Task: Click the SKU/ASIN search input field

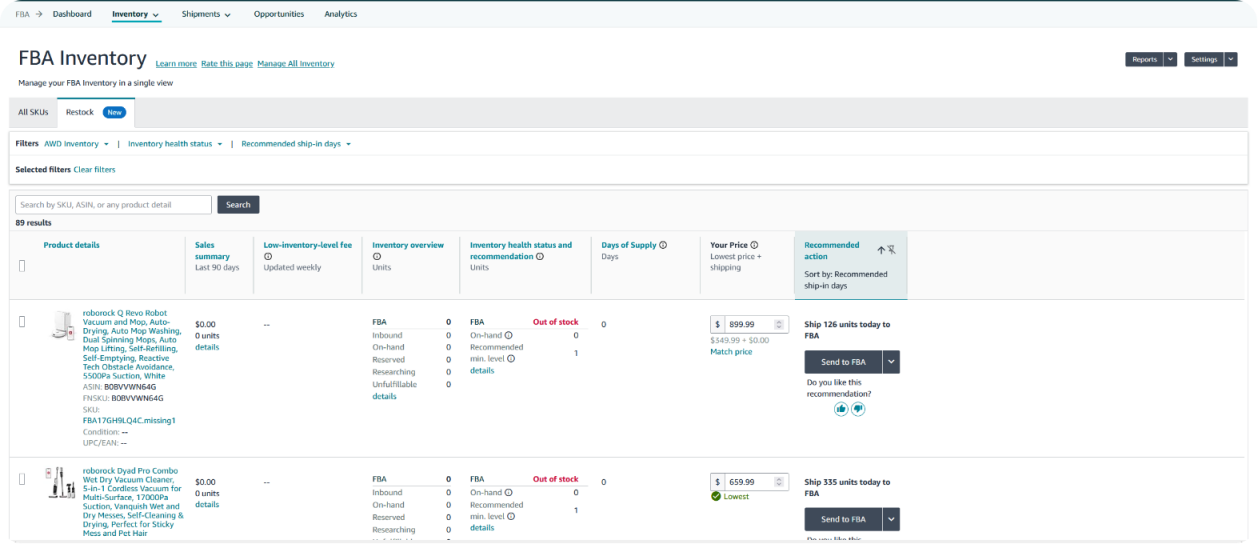Action: pos(113,205)
